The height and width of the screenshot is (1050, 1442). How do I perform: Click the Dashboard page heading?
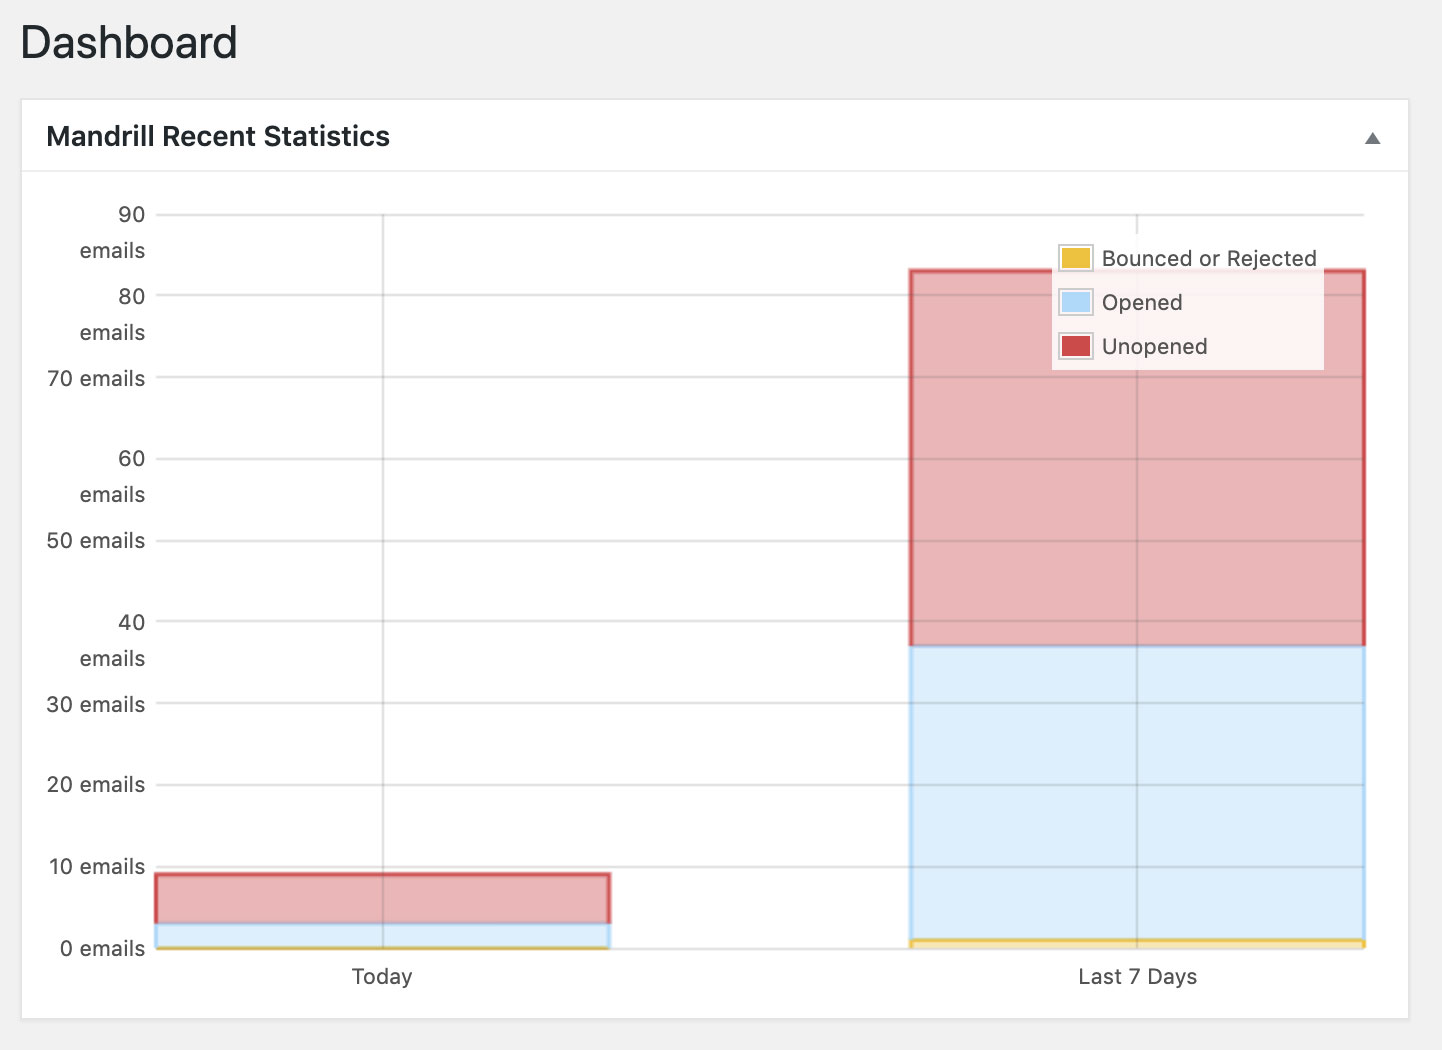pyautogui.click(x=129, y=43)
